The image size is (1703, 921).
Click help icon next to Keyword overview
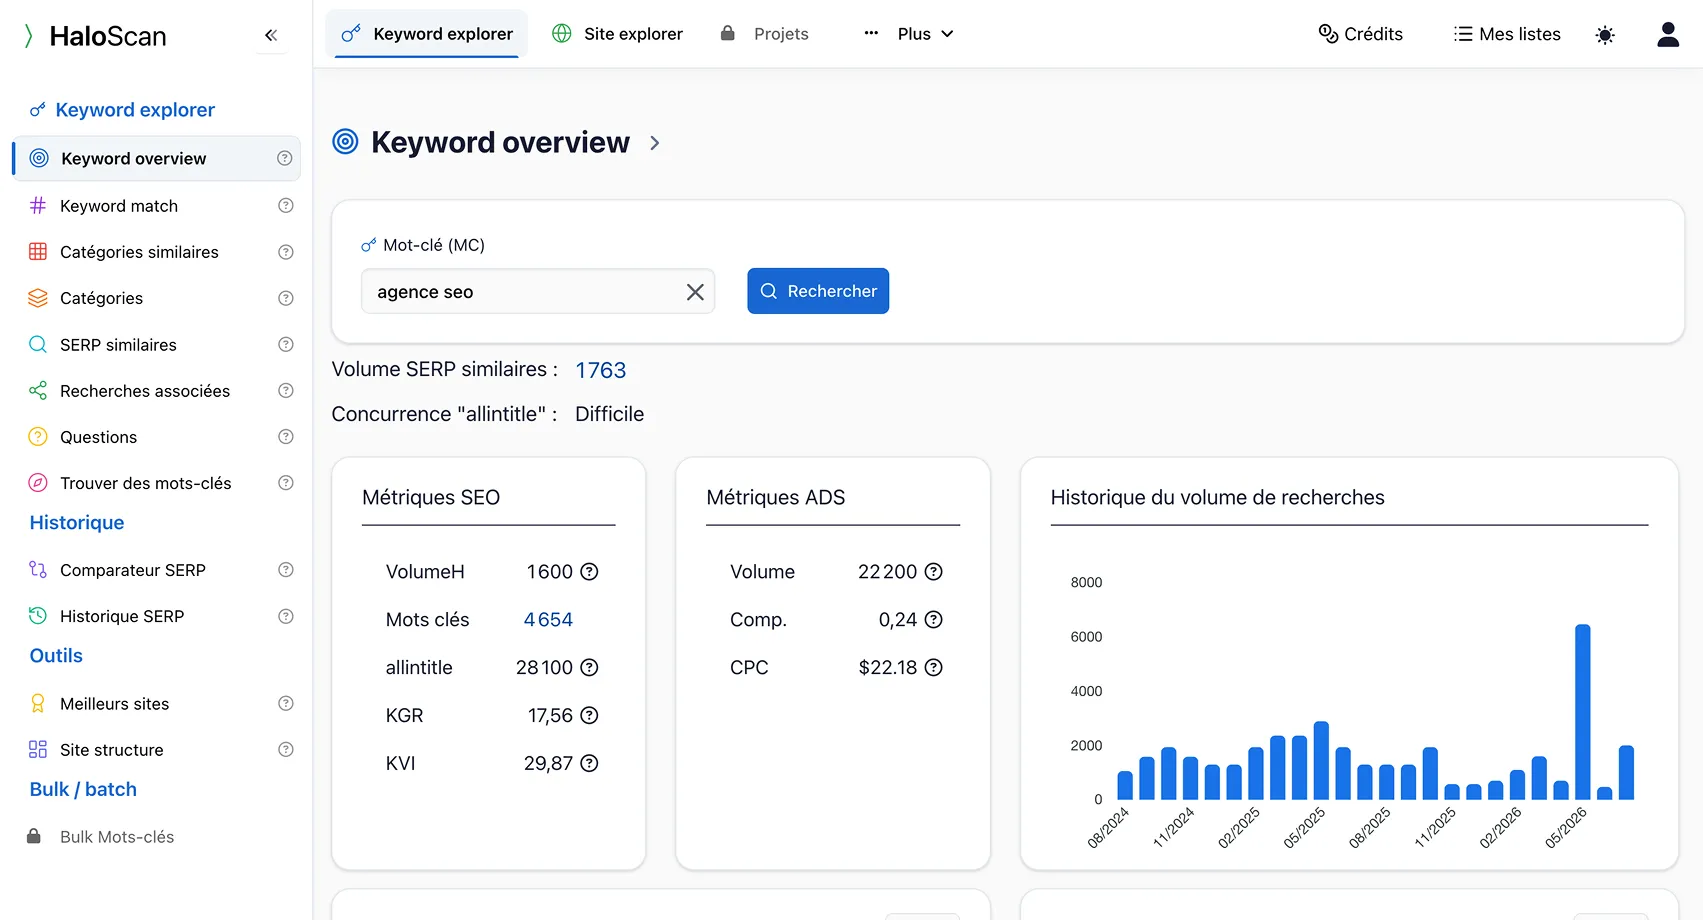(285, 158)
